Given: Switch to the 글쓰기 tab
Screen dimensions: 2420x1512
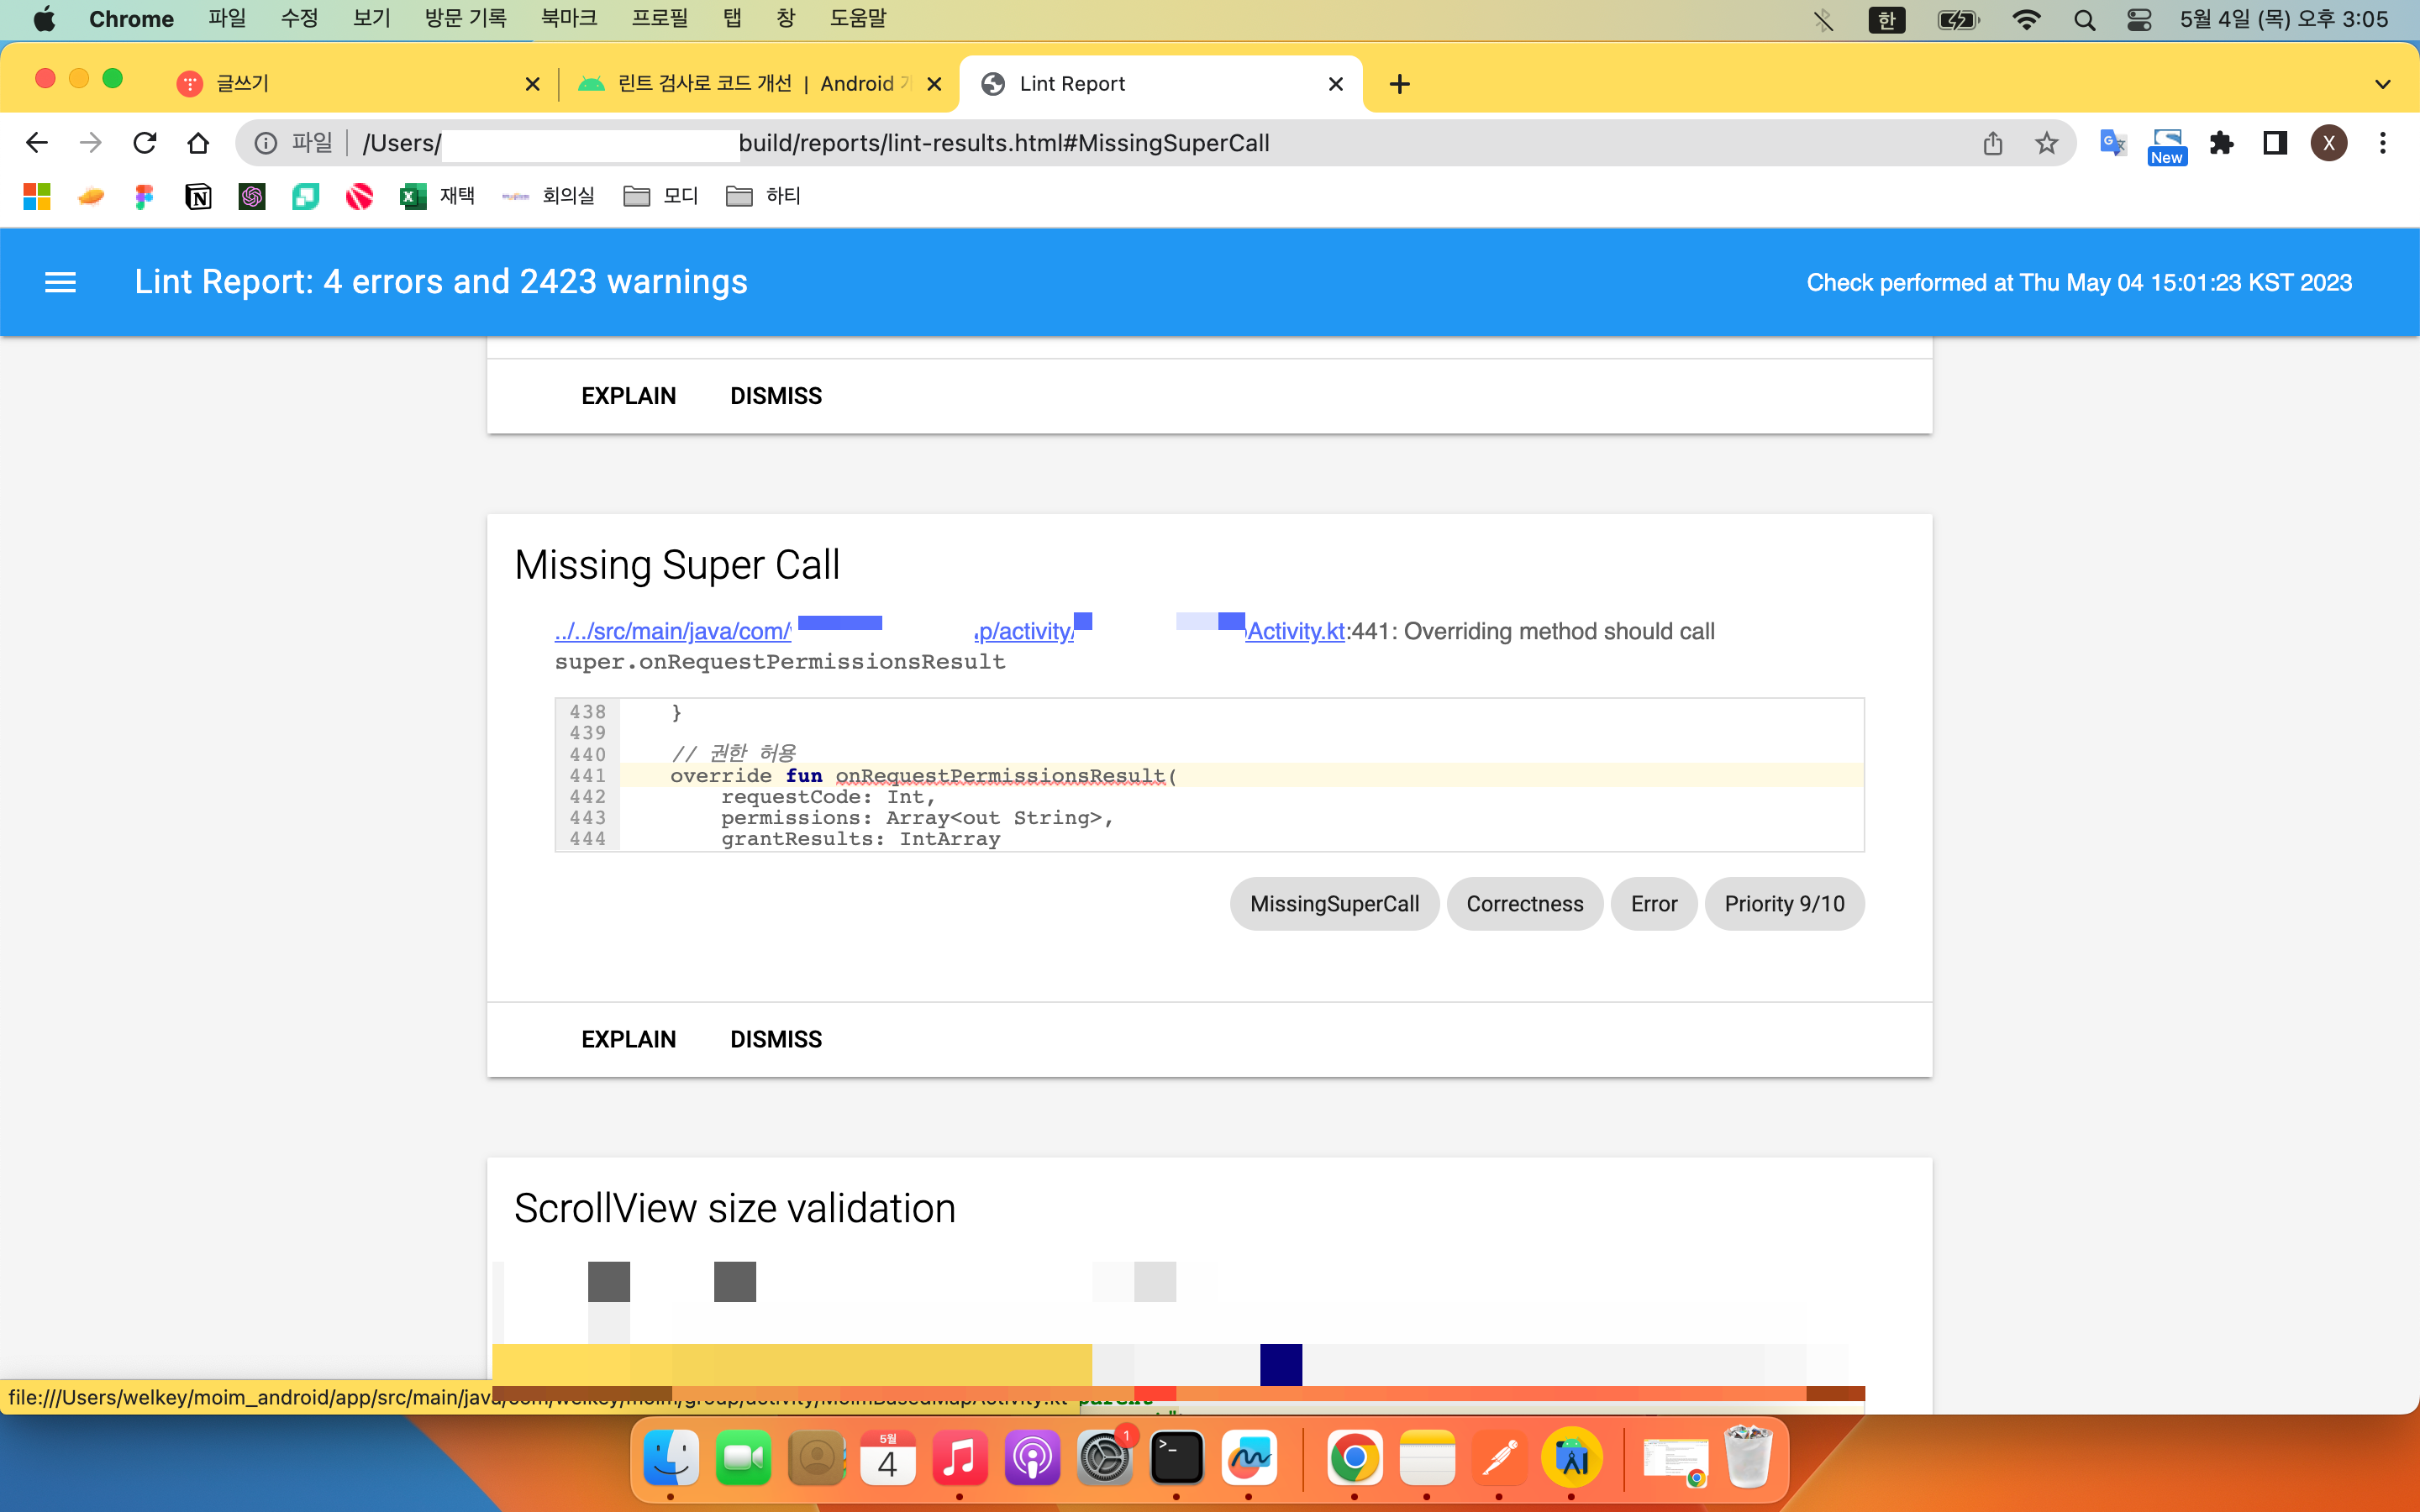Looking at the screenshot, I should (350, 84).
